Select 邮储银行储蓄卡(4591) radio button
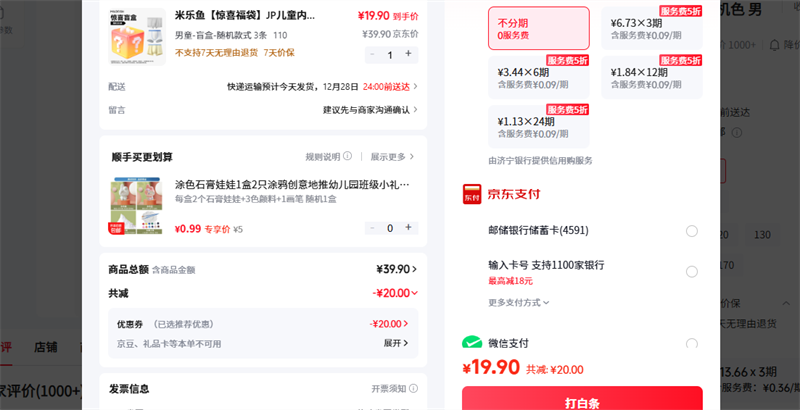 (x=692, y=231)
